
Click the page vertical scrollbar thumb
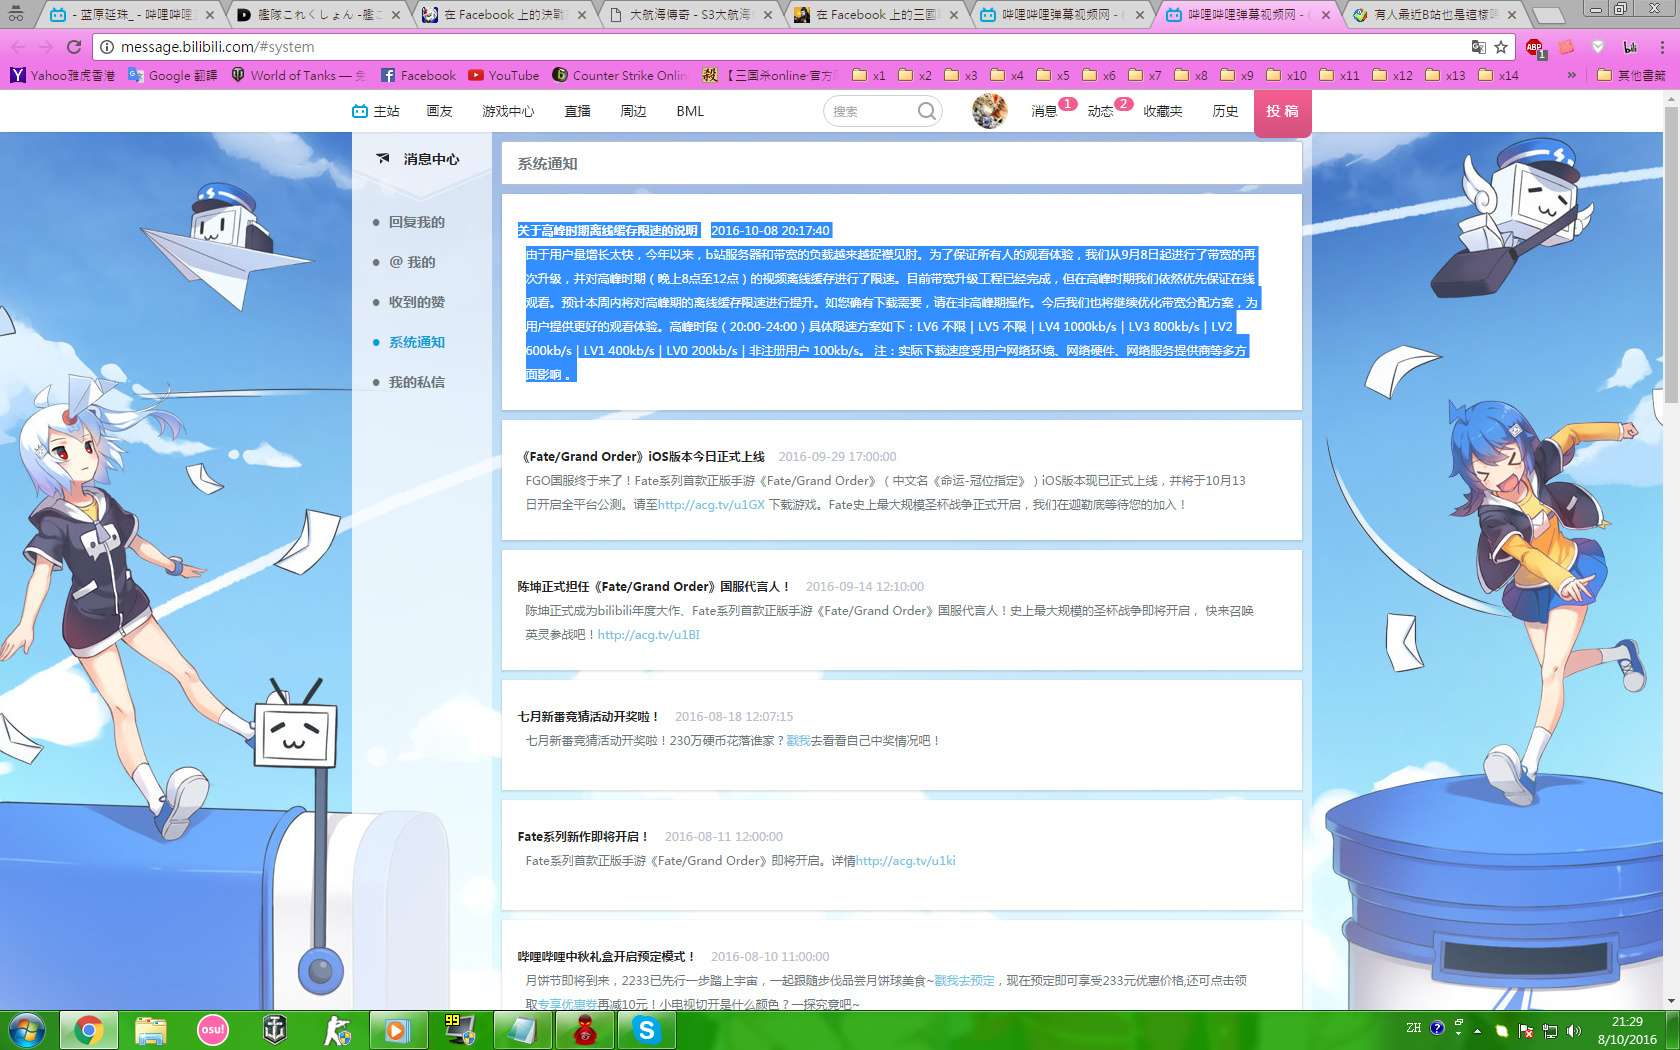coord(1672,255)
